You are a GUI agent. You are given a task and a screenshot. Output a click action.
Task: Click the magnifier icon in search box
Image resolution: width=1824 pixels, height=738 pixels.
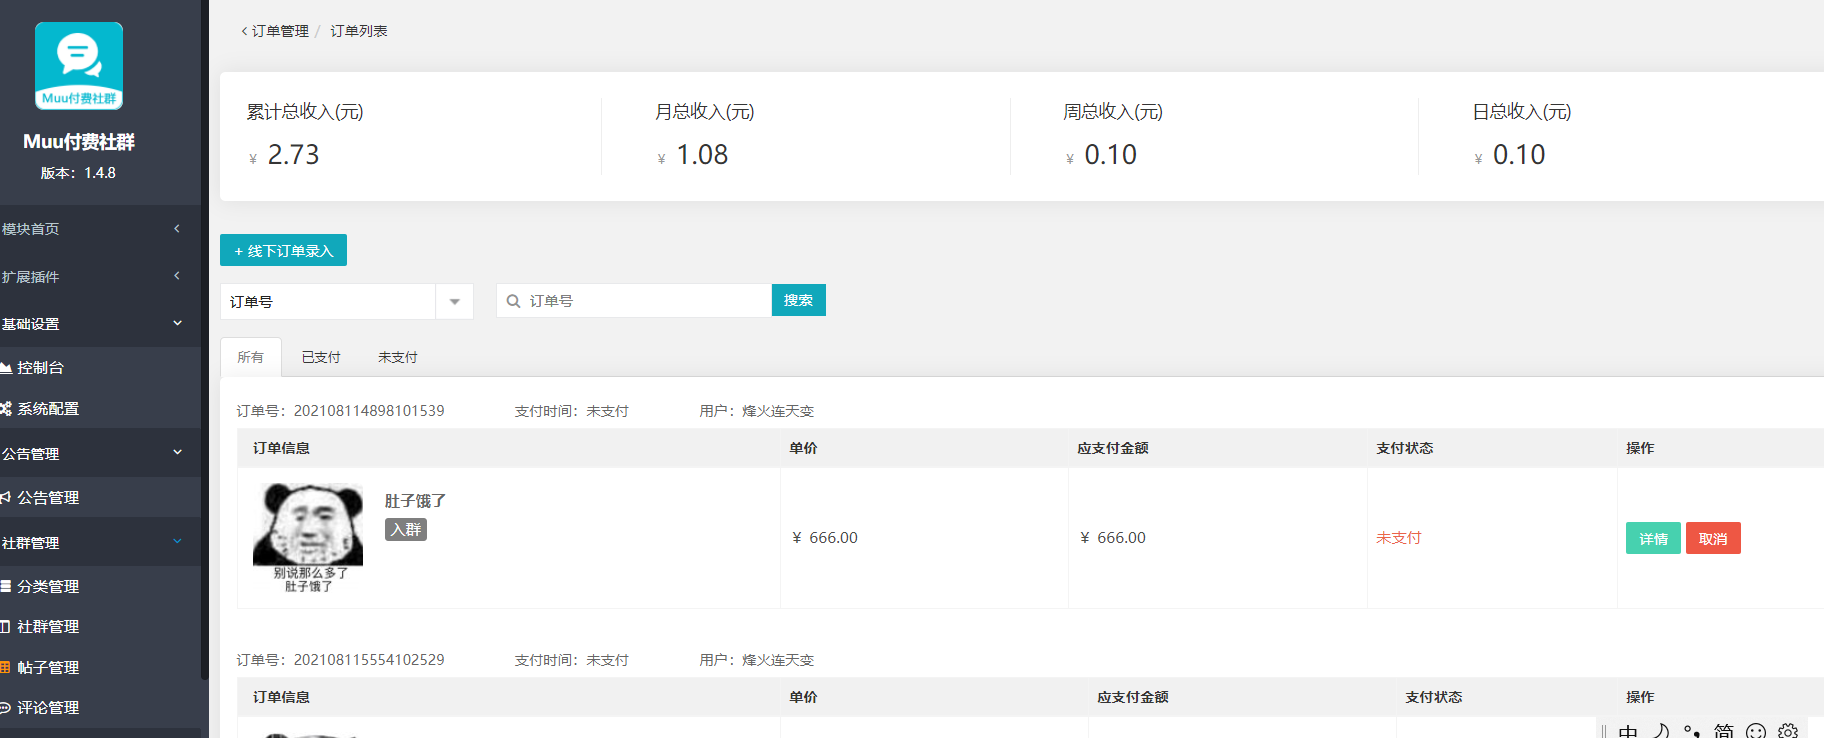tap(513, 301)
